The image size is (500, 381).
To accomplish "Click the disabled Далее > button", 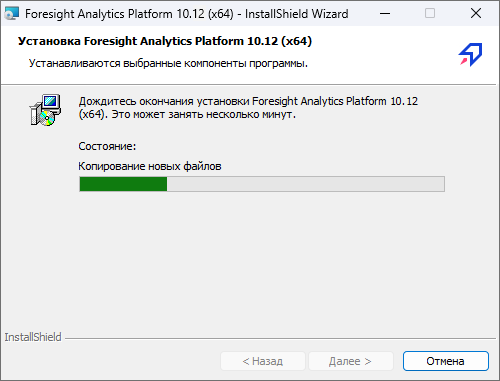I will [351, 361].
